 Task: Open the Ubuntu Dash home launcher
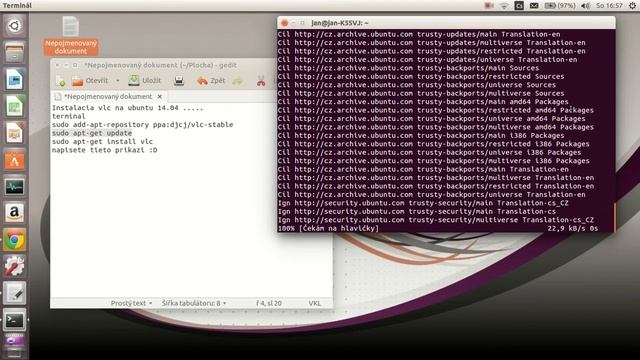[14, 26]
